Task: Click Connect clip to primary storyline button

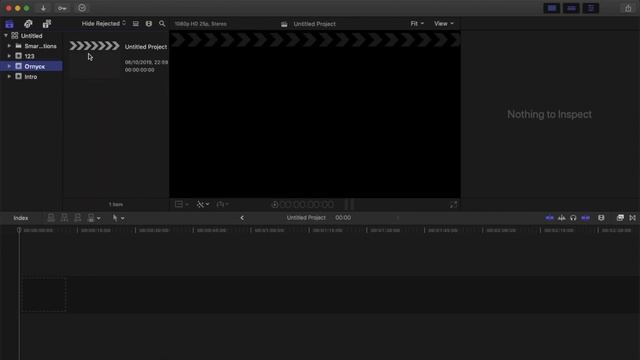Action: (x=51, y=218)
